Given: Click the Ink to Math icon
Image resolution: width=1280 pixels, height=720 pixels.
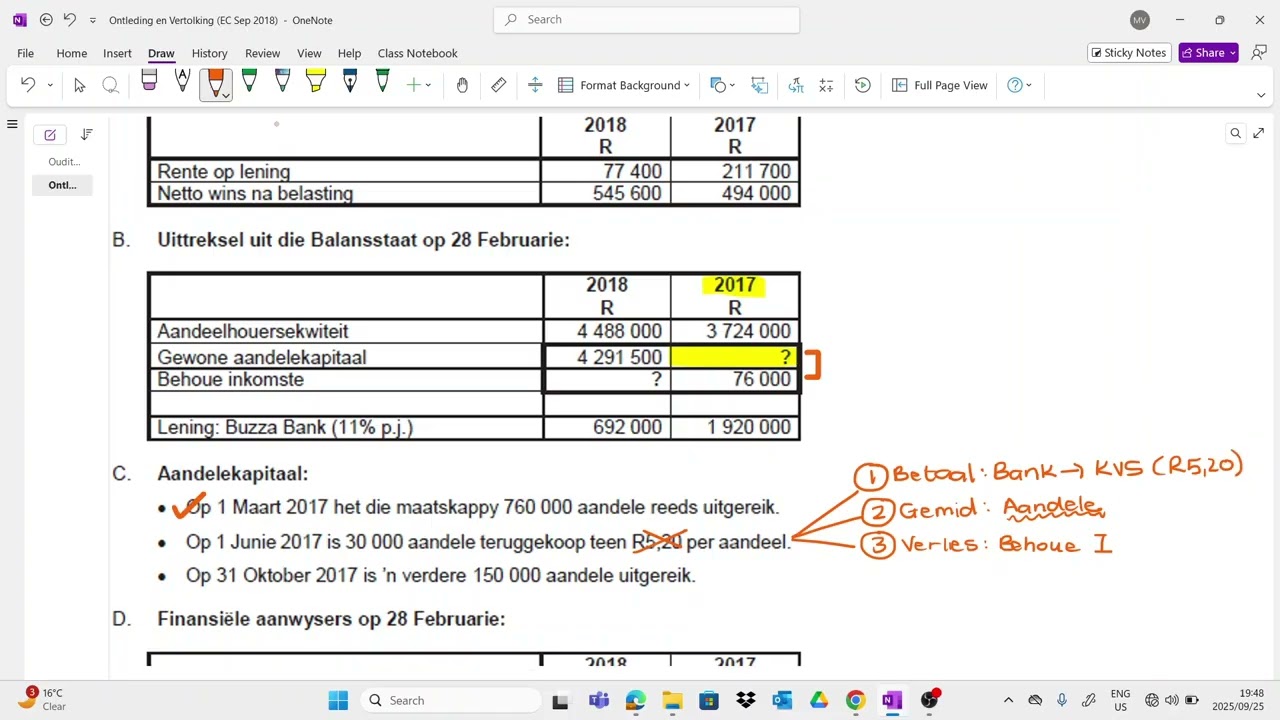Looking at the screenshot, I should 826,86.
